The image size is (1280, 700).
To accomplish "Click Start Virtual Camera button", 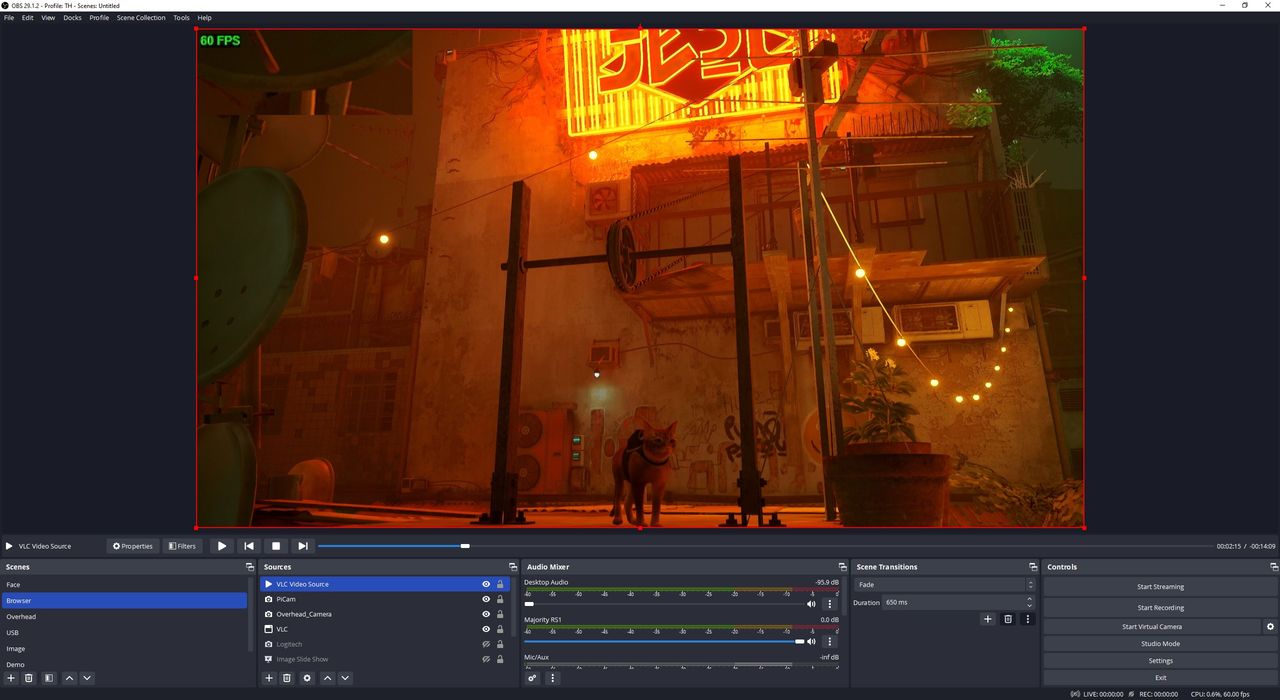I will click(x=1152, y=627).
